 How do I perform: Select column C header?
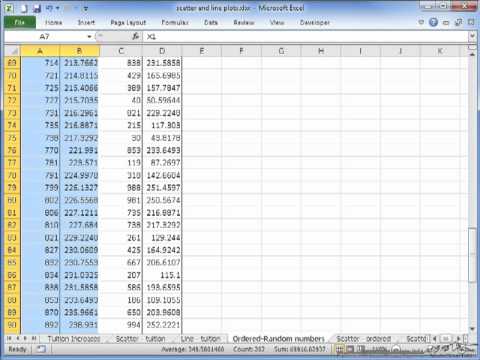point(121,51)
